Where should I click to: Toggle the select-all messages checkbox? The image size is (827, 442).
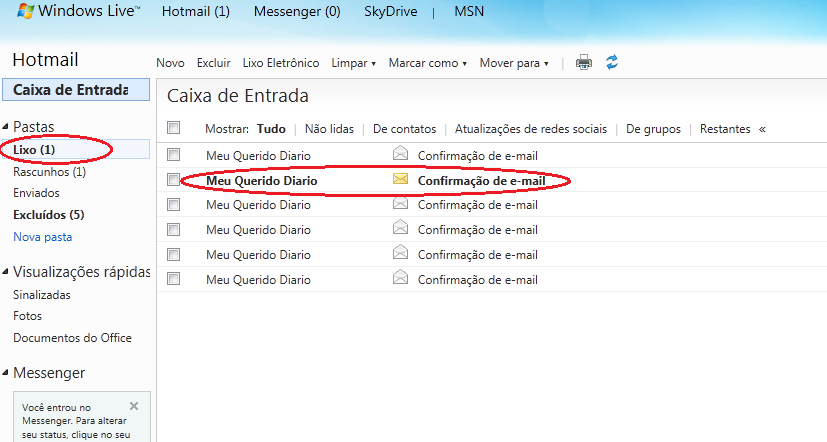[174, 128]
